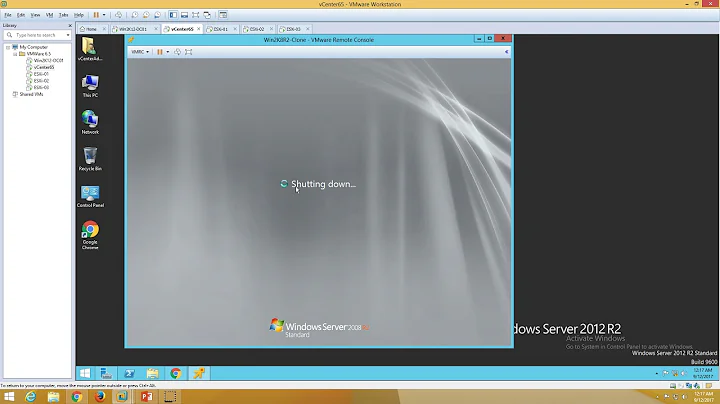The width and height of the screenshot is (720, 404).
Task: Open the dropdown arrow next to Remote Console pause
Action: [x=168, y=52]
